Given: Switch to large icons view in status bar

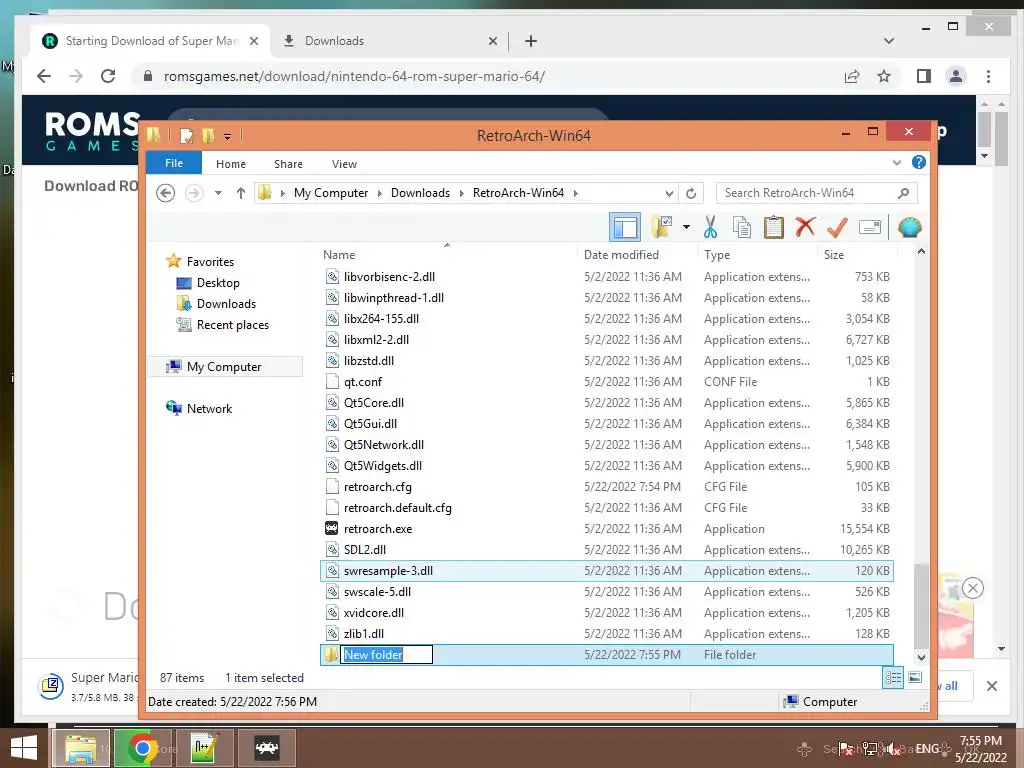Looking at the screenshot, I should [915, 678].
